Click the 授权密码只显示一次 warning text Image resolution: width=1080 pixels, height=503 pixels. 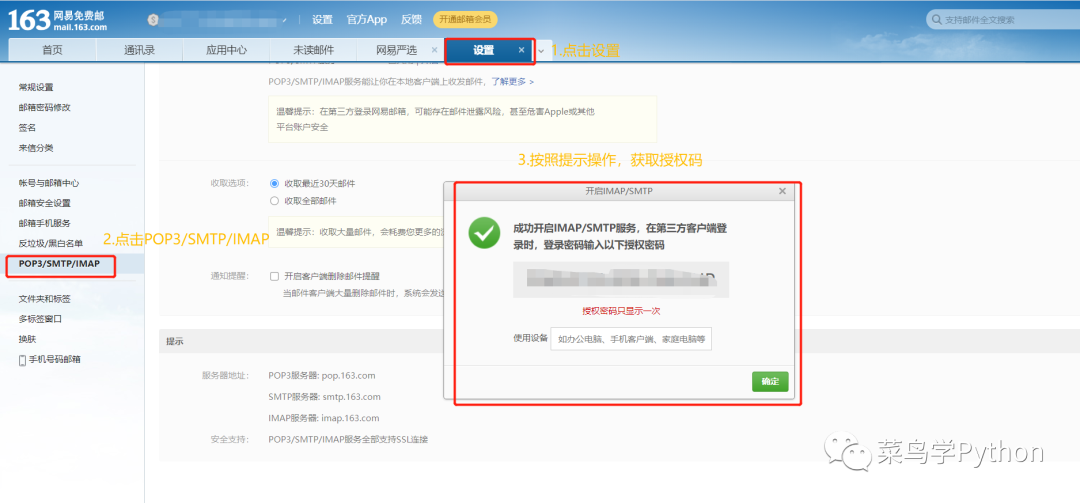[x=621, y=311]
